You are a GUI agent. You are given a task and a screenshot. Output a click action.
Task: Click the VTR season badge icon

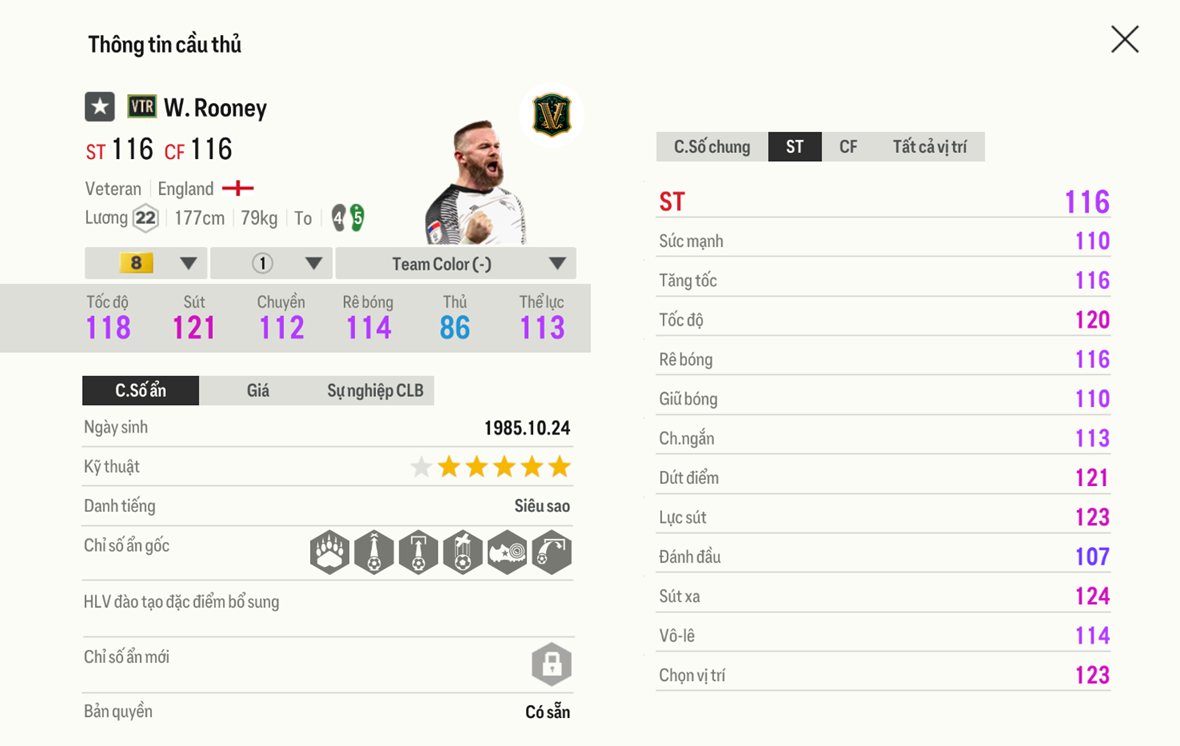(142, 107)
